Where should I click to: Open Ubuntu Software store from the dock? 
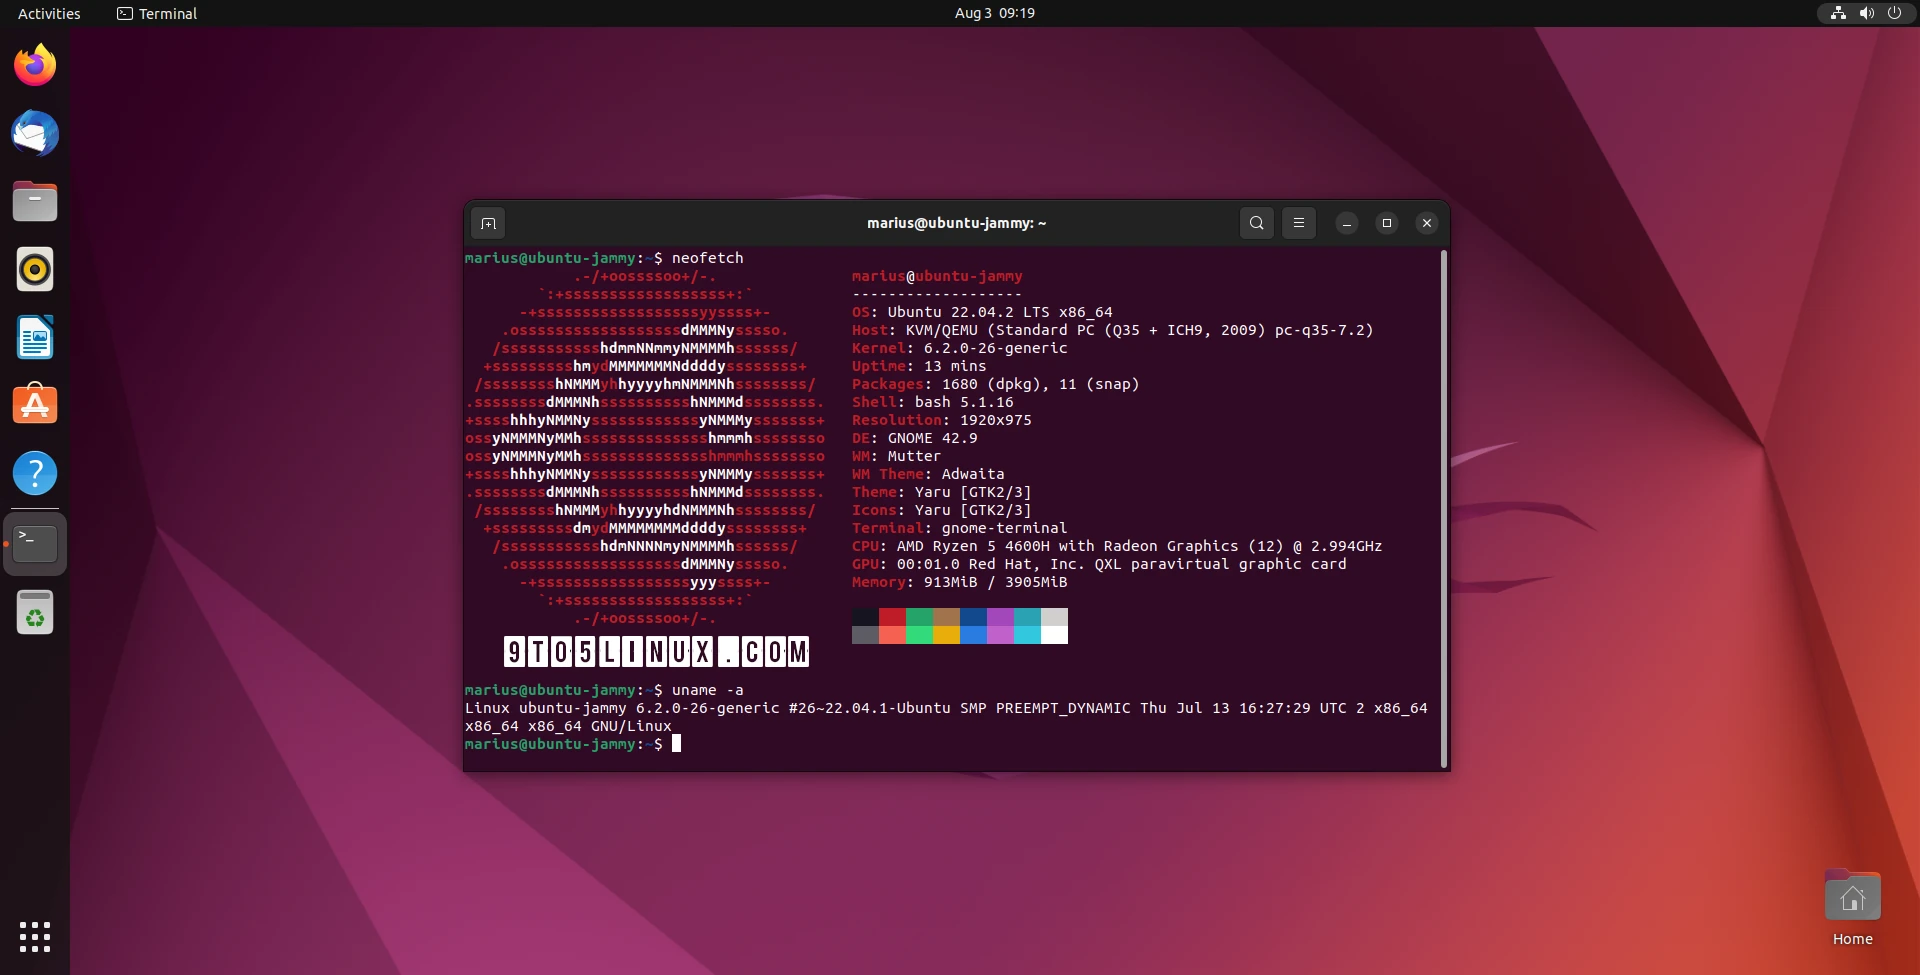[x=34, y=404]
